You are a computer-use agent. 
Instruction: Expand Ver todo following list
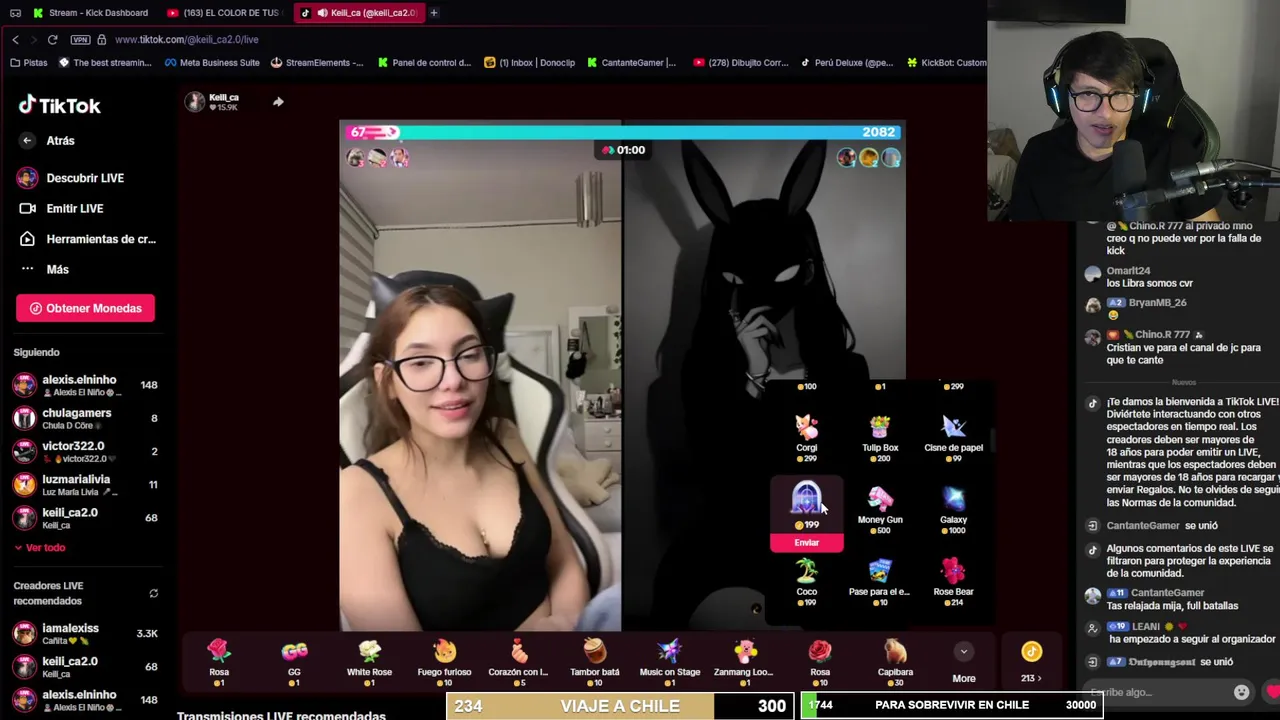pyautogui.click(x=40, y=547)
